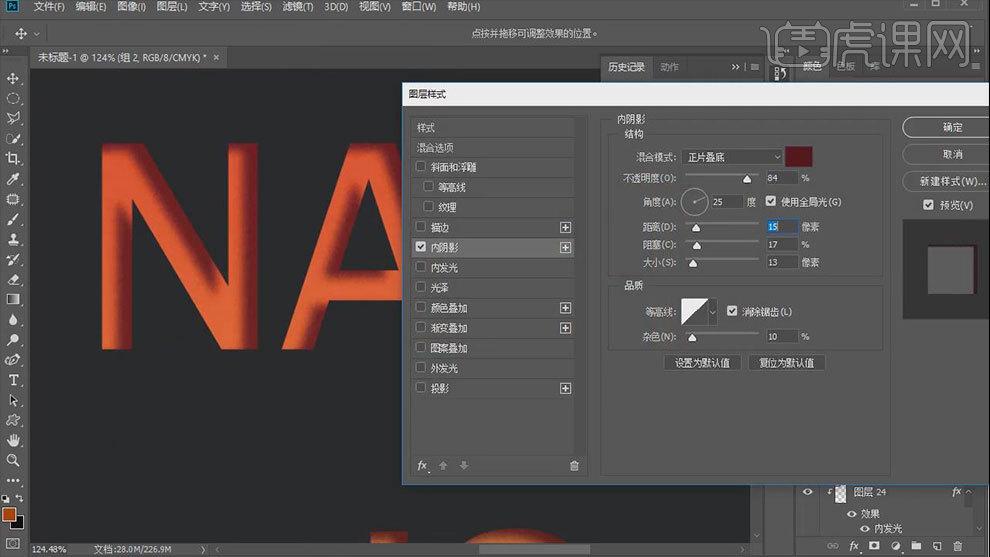Click the 距离 value input field

pyautogui.click(x=782, y=226)
